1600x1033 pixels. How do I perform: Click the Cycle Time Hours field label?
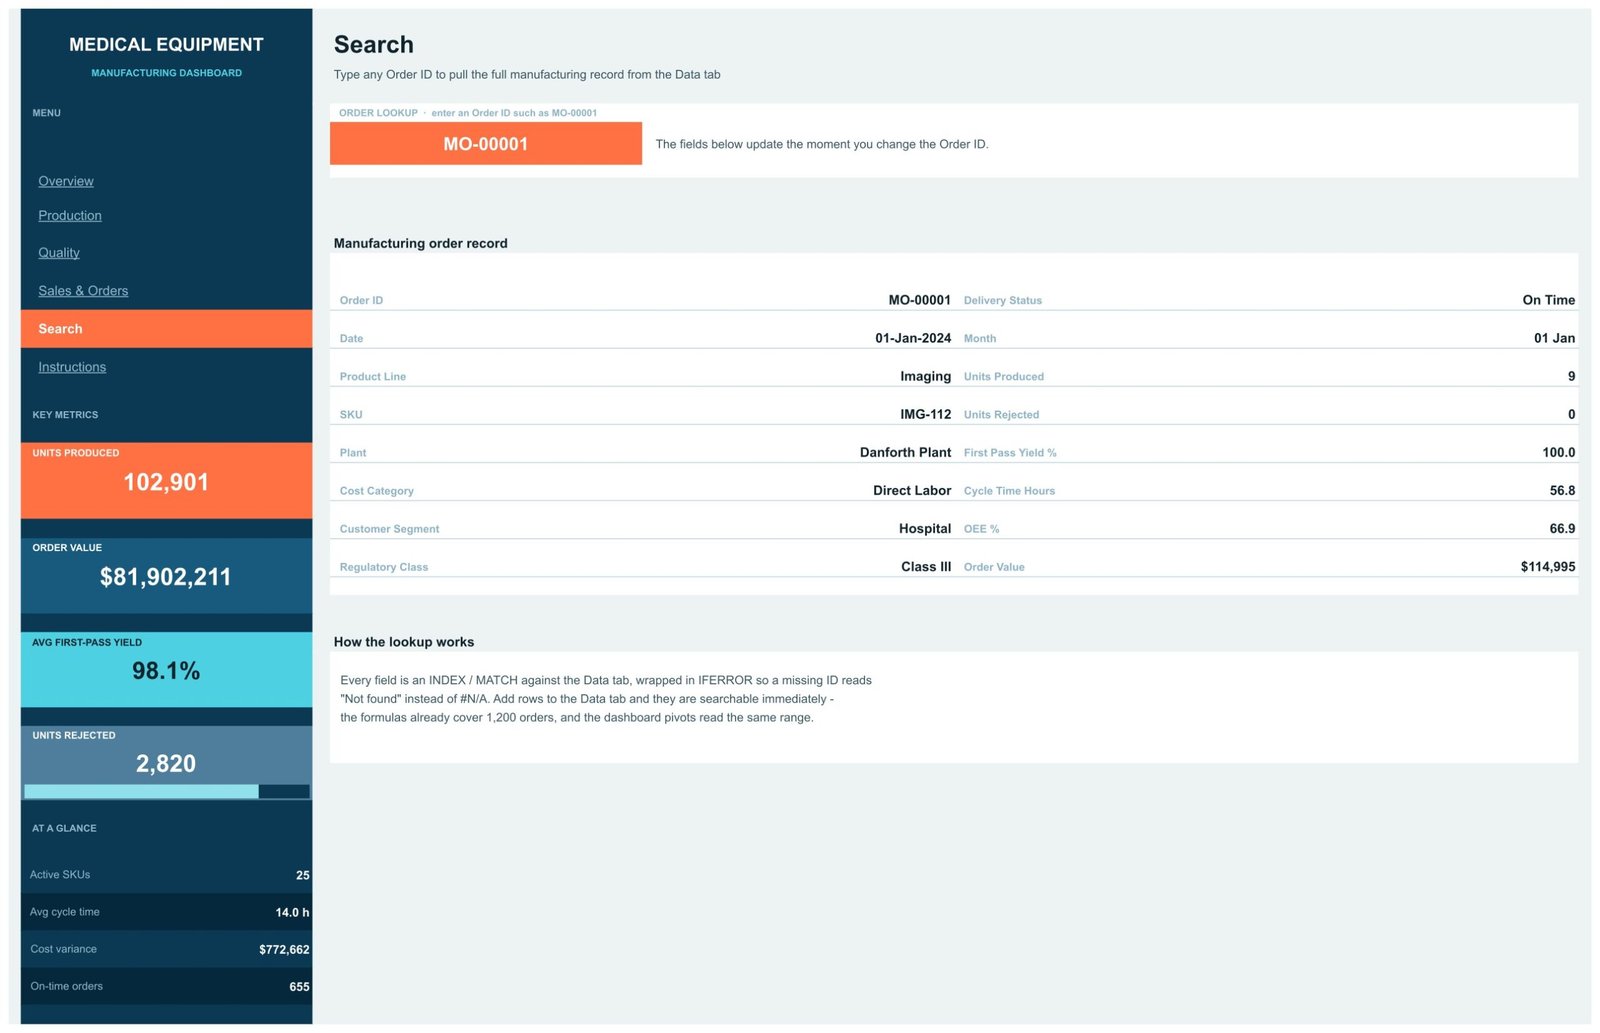pos(1009,491)
